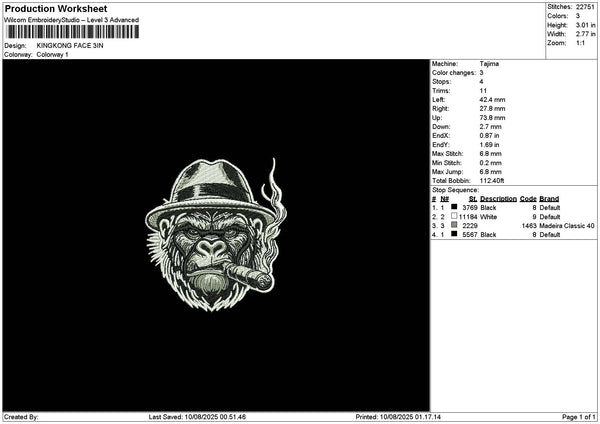Screen dimensions: 600x424
Task: Click code 1463 in stop sequence
Action: 529,226
